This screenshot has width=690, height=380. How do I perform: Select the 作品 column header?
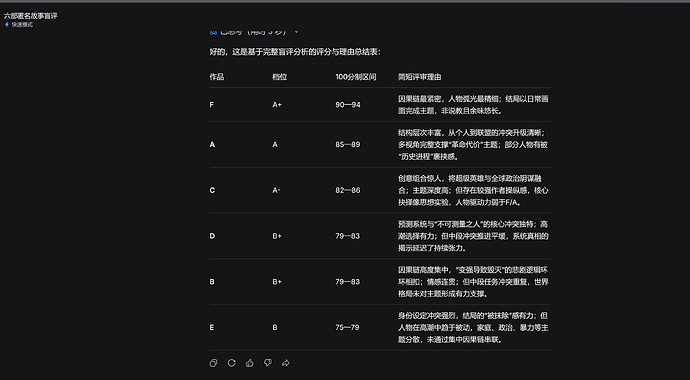coord(217,77)
